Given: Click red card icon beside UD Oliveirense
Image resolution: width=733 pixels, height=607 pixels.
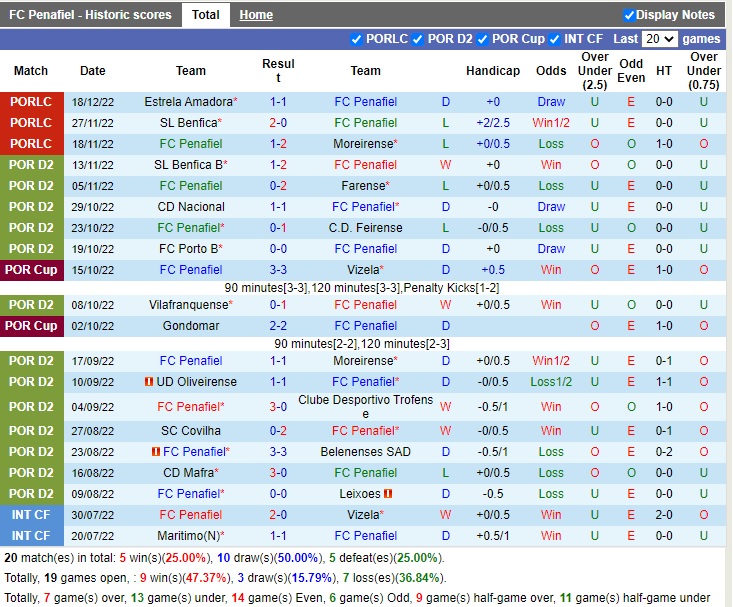Looking at the screenshot, I should [x=148, y=382].
